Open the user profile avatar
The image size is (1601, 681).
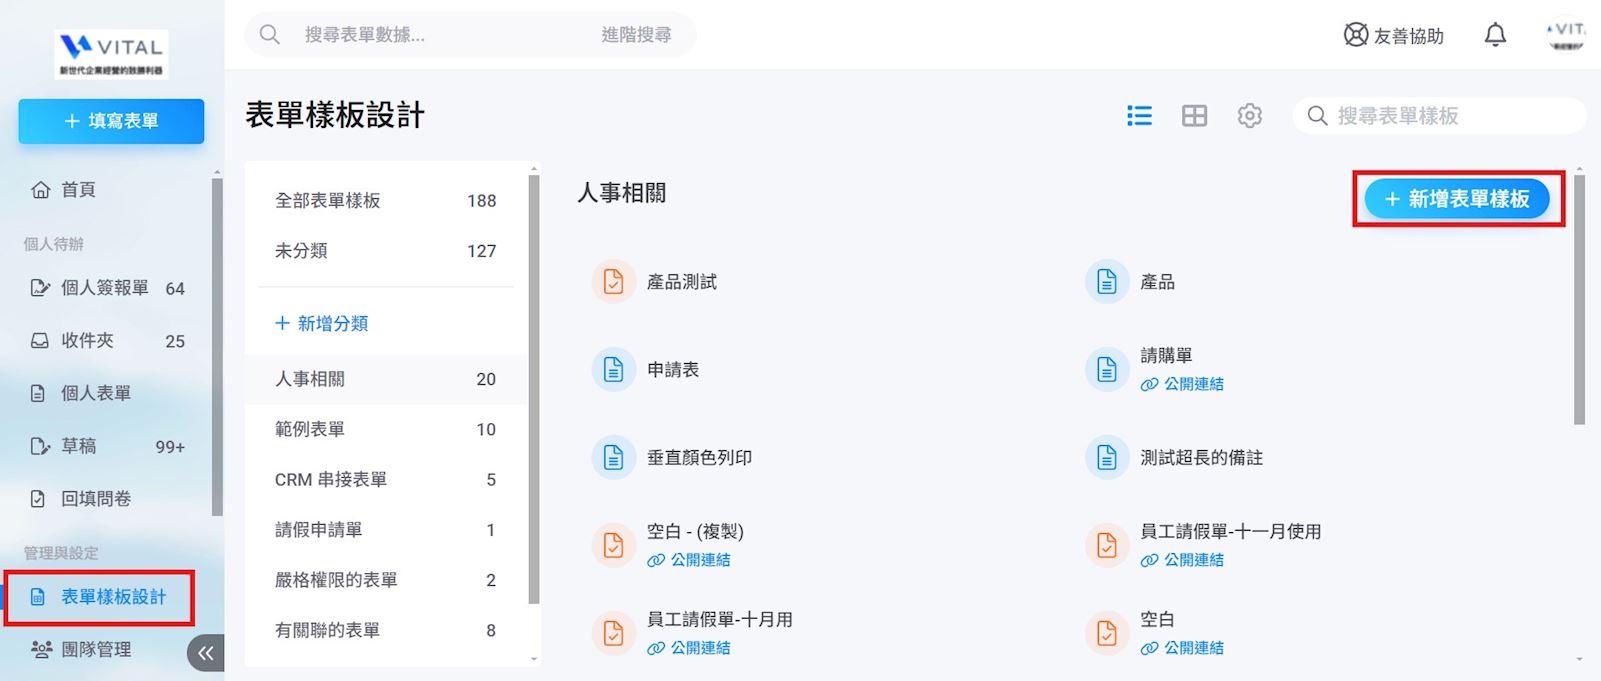point(1565,35)
